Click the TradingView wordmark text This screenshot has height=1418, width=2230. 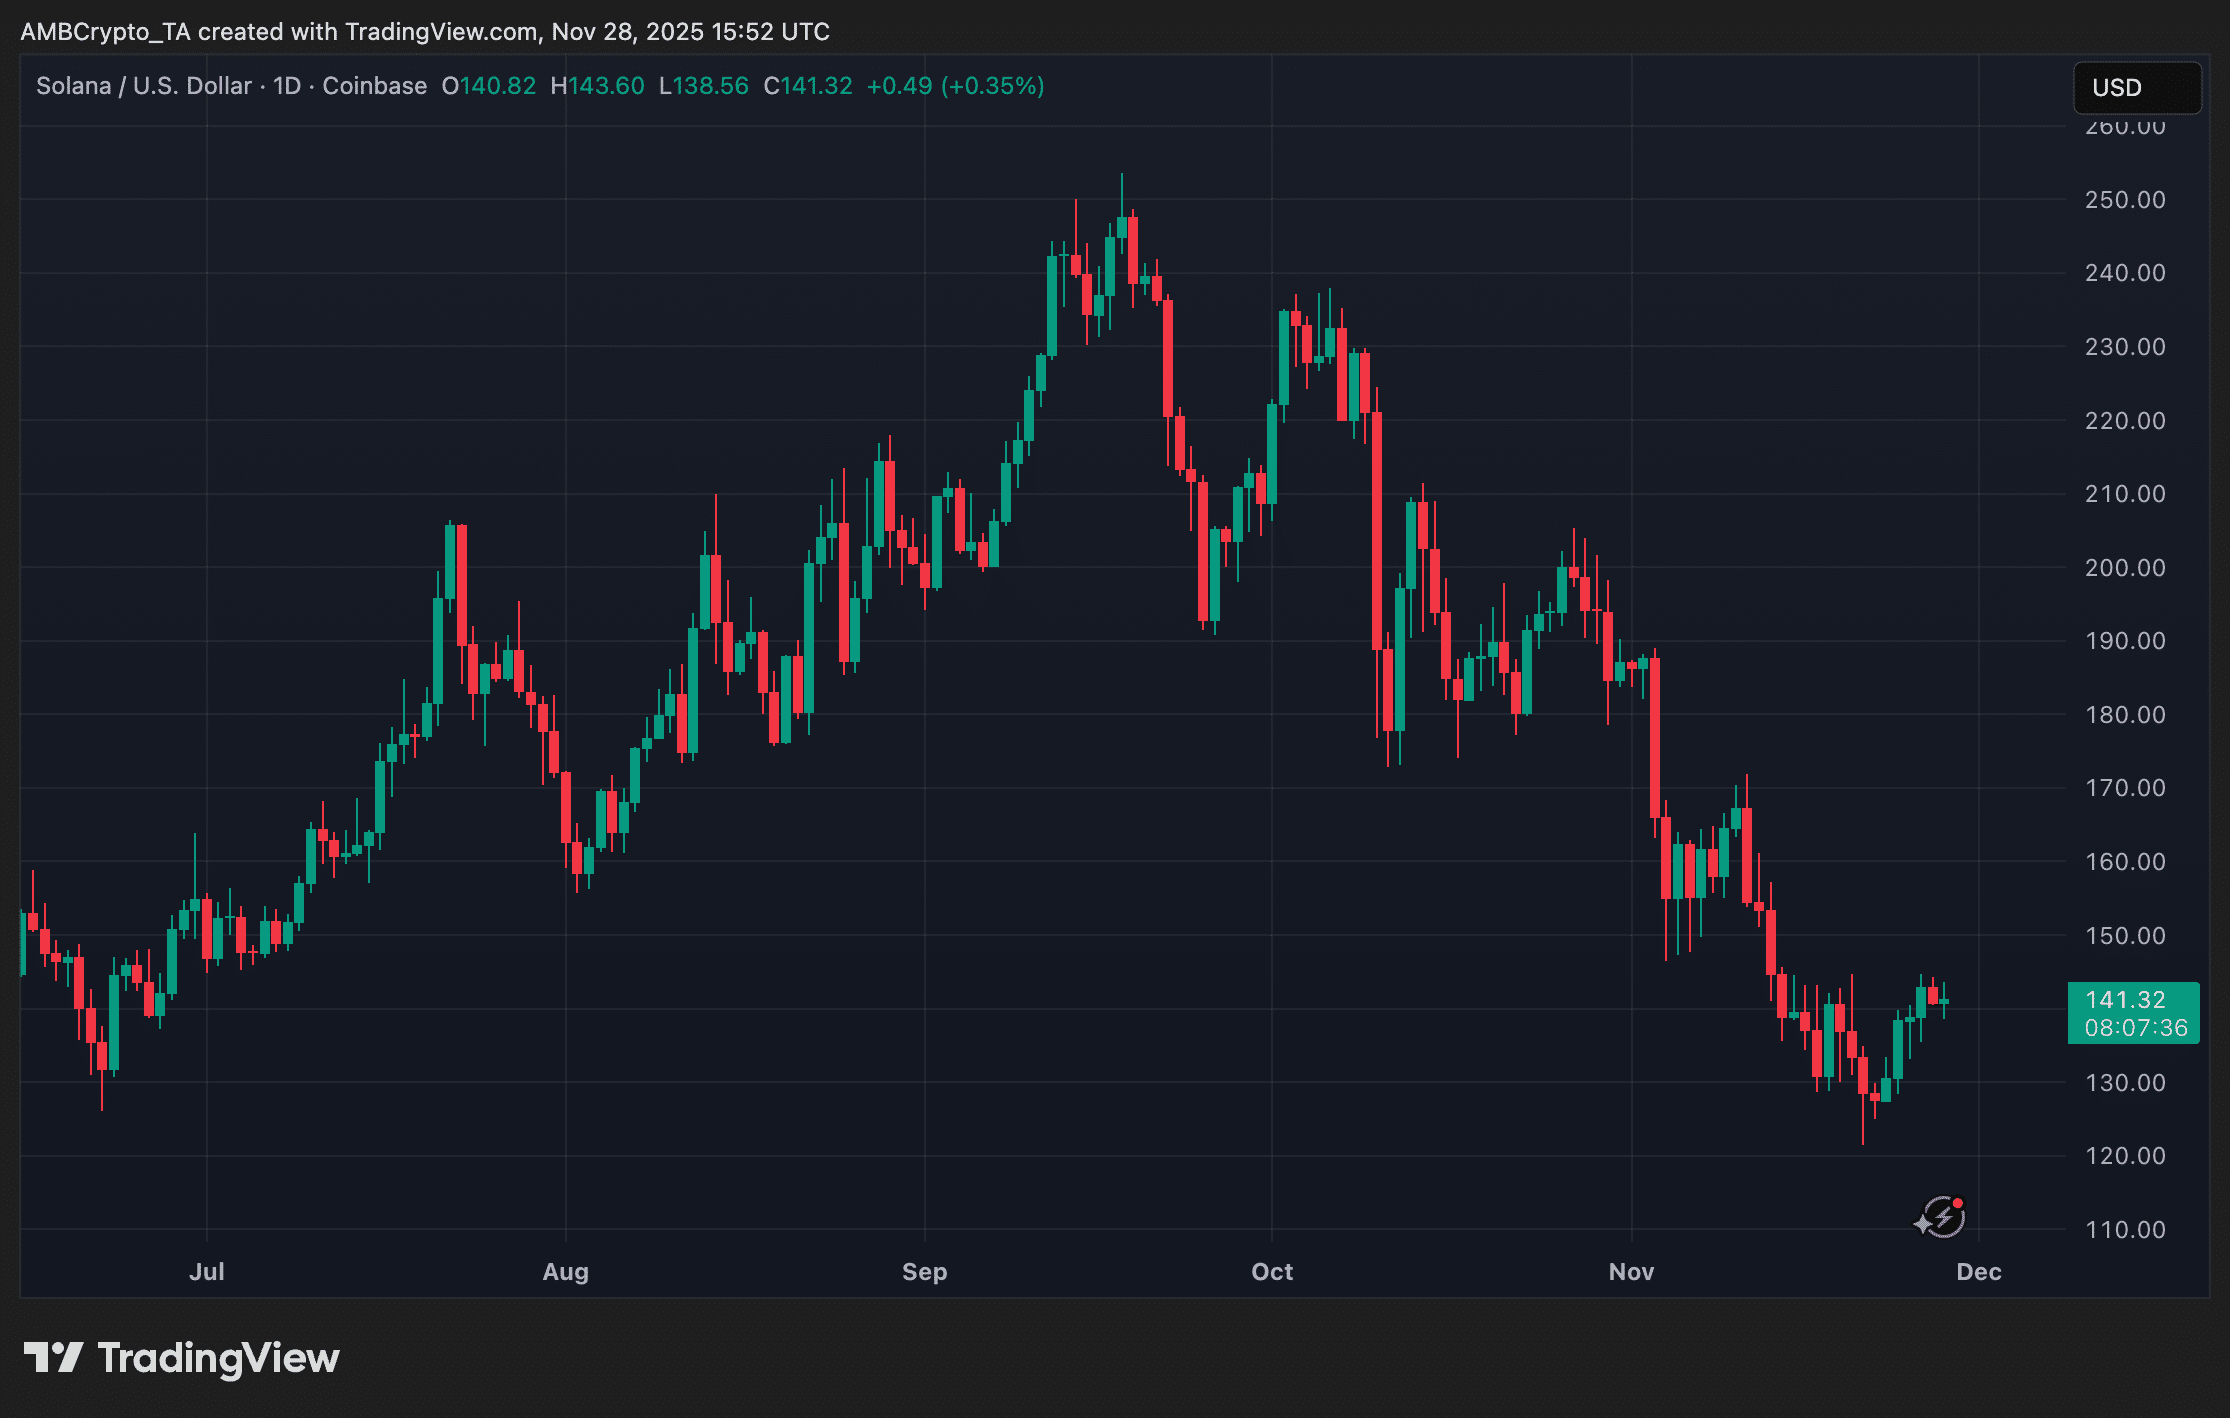218,1358
